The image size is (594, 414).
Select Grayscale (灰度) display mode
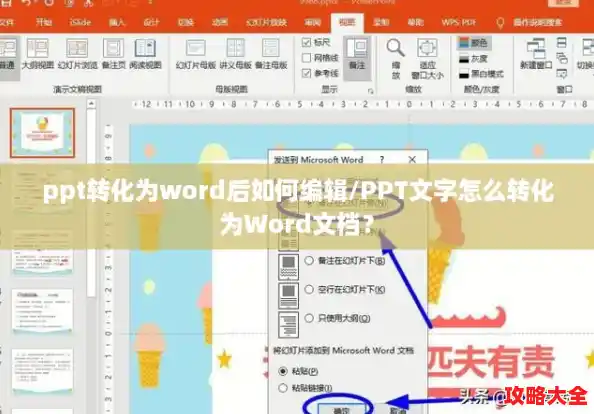pos(473,59)
